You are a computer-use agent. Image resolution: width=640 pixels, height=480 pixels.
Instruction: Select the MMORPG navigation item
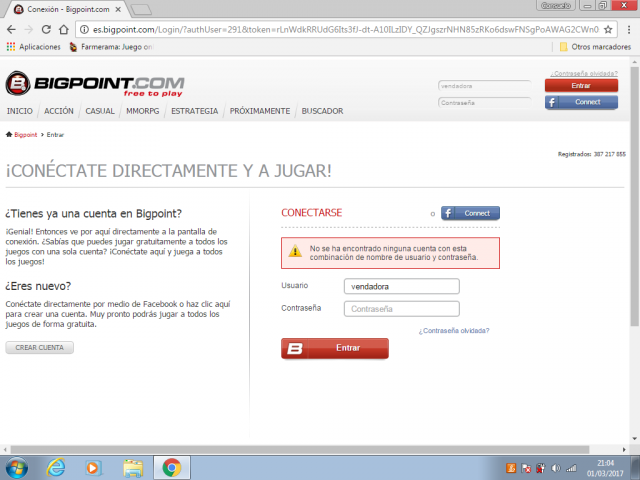pyautogui.click(x=143, y=111)
